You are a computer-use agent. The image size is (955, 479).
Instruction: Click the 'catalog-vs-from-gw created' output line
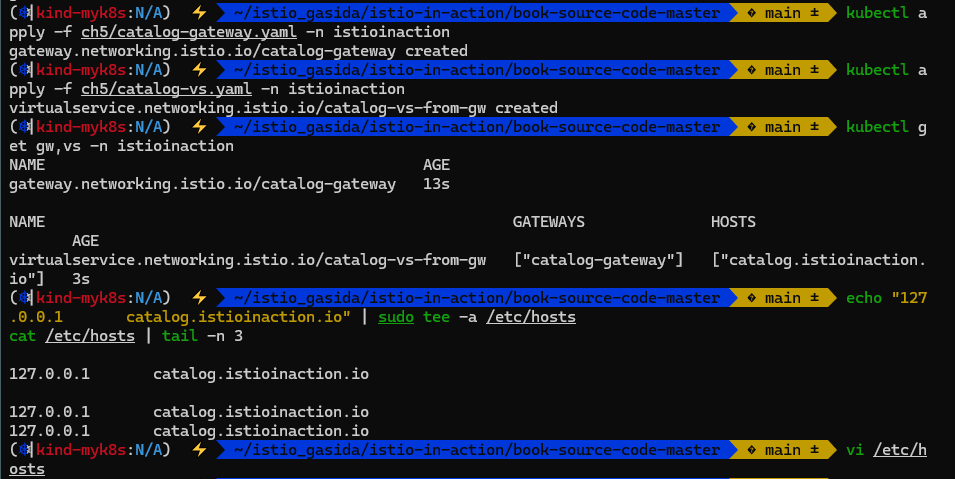[283, 108]
